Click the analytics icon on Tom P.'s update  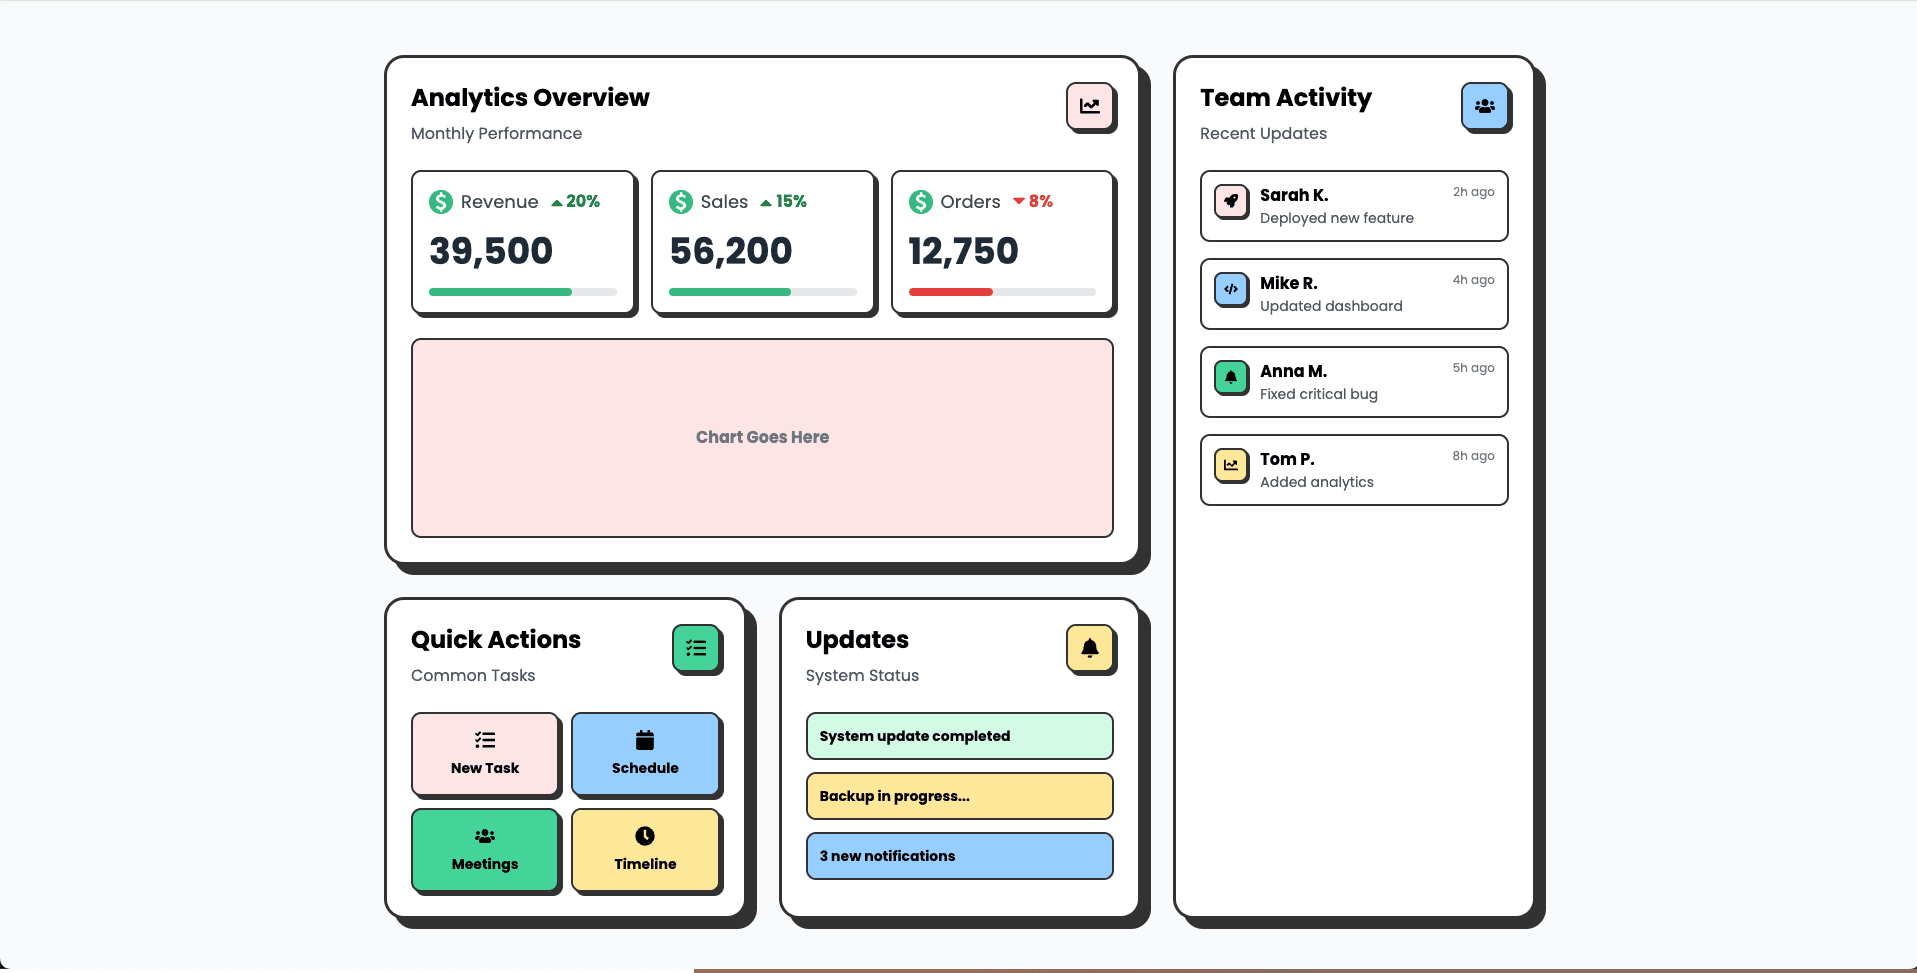tap(1231, 465)
